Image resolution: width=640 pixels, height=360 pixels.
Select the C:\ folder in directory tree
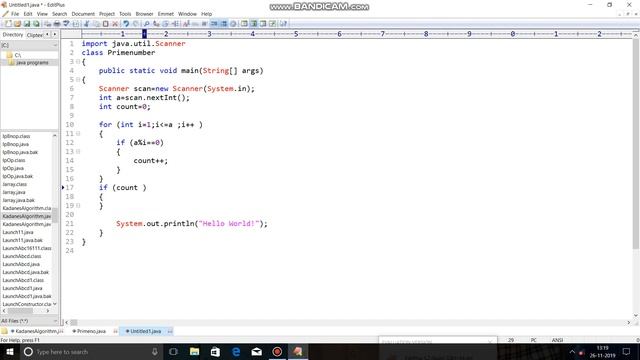14,55
